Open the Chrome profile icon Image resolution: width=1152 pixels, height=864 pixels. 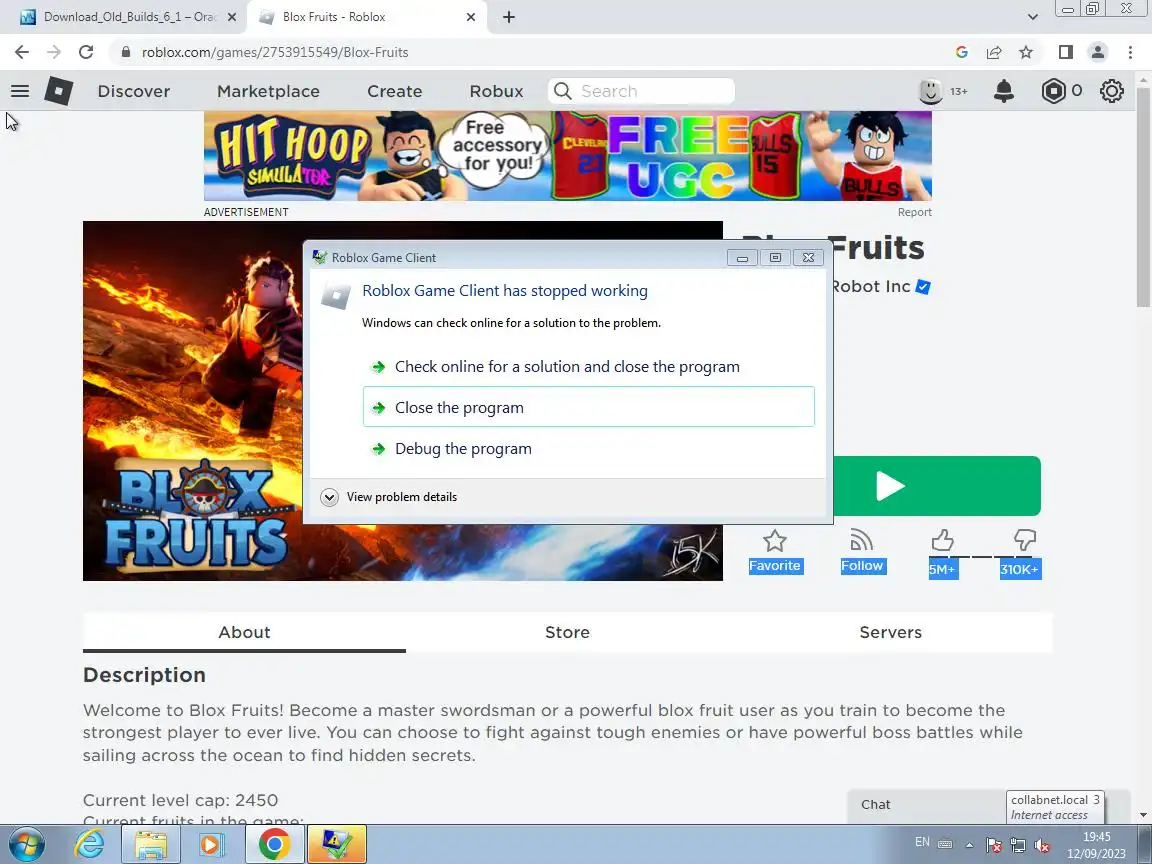(x=1098, y=52)
